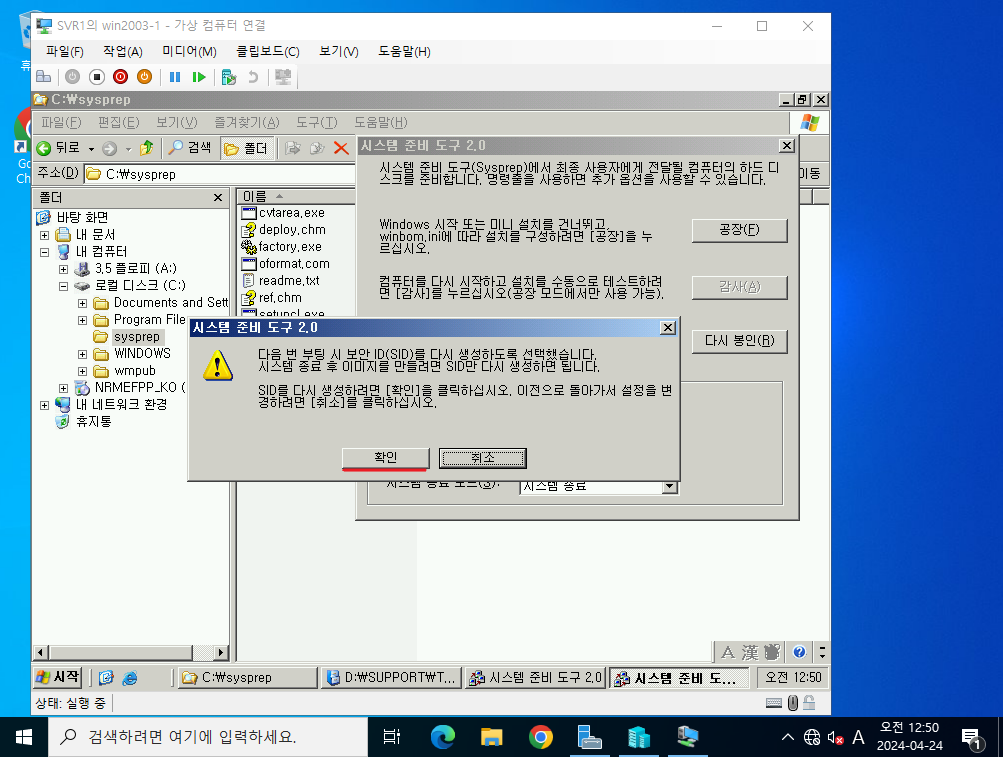Toggle the 폴더 folders pane button
Screen dimensions: 1003x757
tap(248, 148)
